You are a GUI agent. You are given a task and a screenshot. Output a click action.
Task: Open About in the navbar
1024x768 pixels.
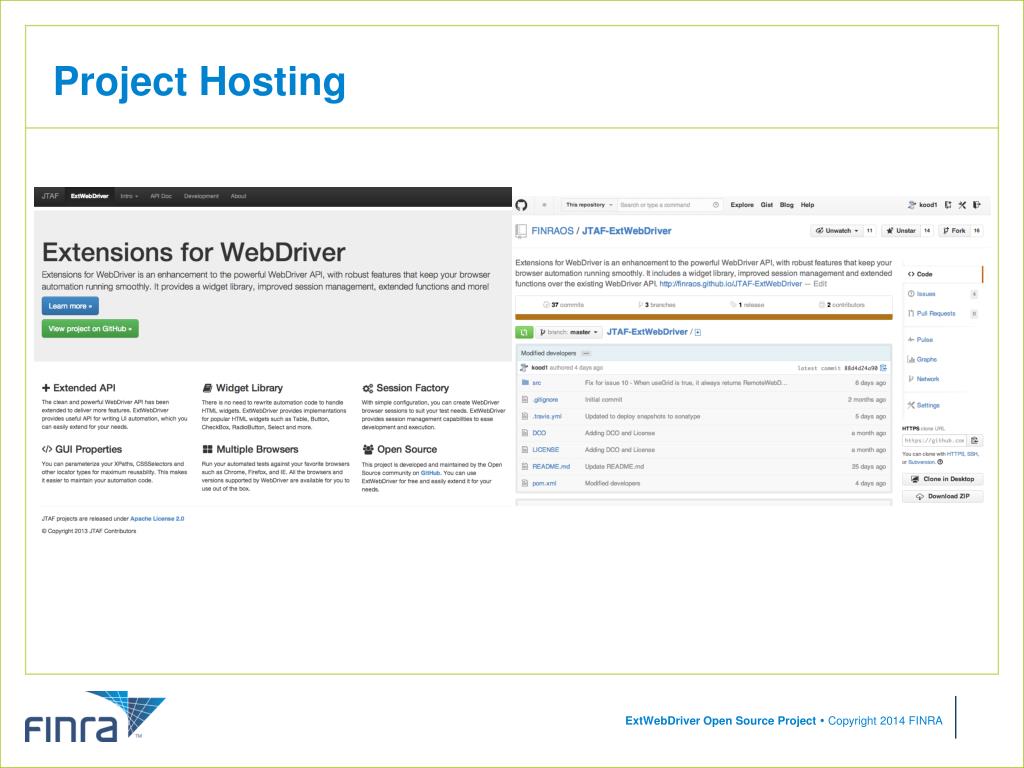point(238,197)
